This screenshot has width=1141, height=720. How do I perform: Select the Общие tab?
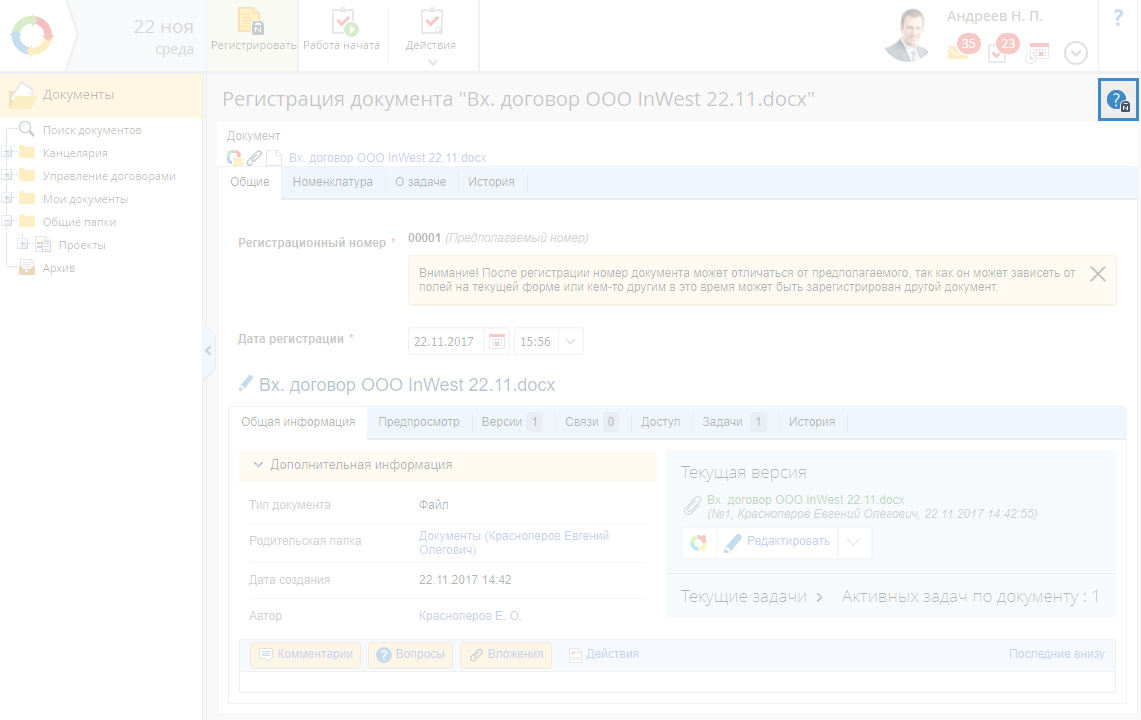(x=250, y=182)
